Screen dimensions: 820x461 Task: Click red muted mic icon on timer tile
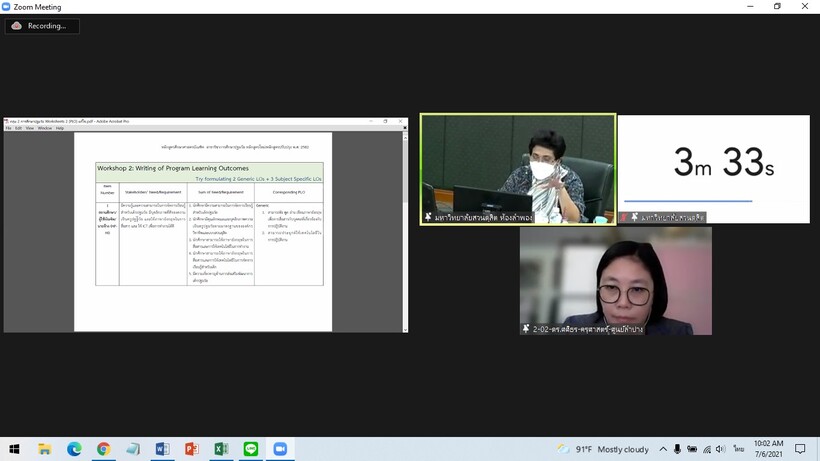point(624,217)
